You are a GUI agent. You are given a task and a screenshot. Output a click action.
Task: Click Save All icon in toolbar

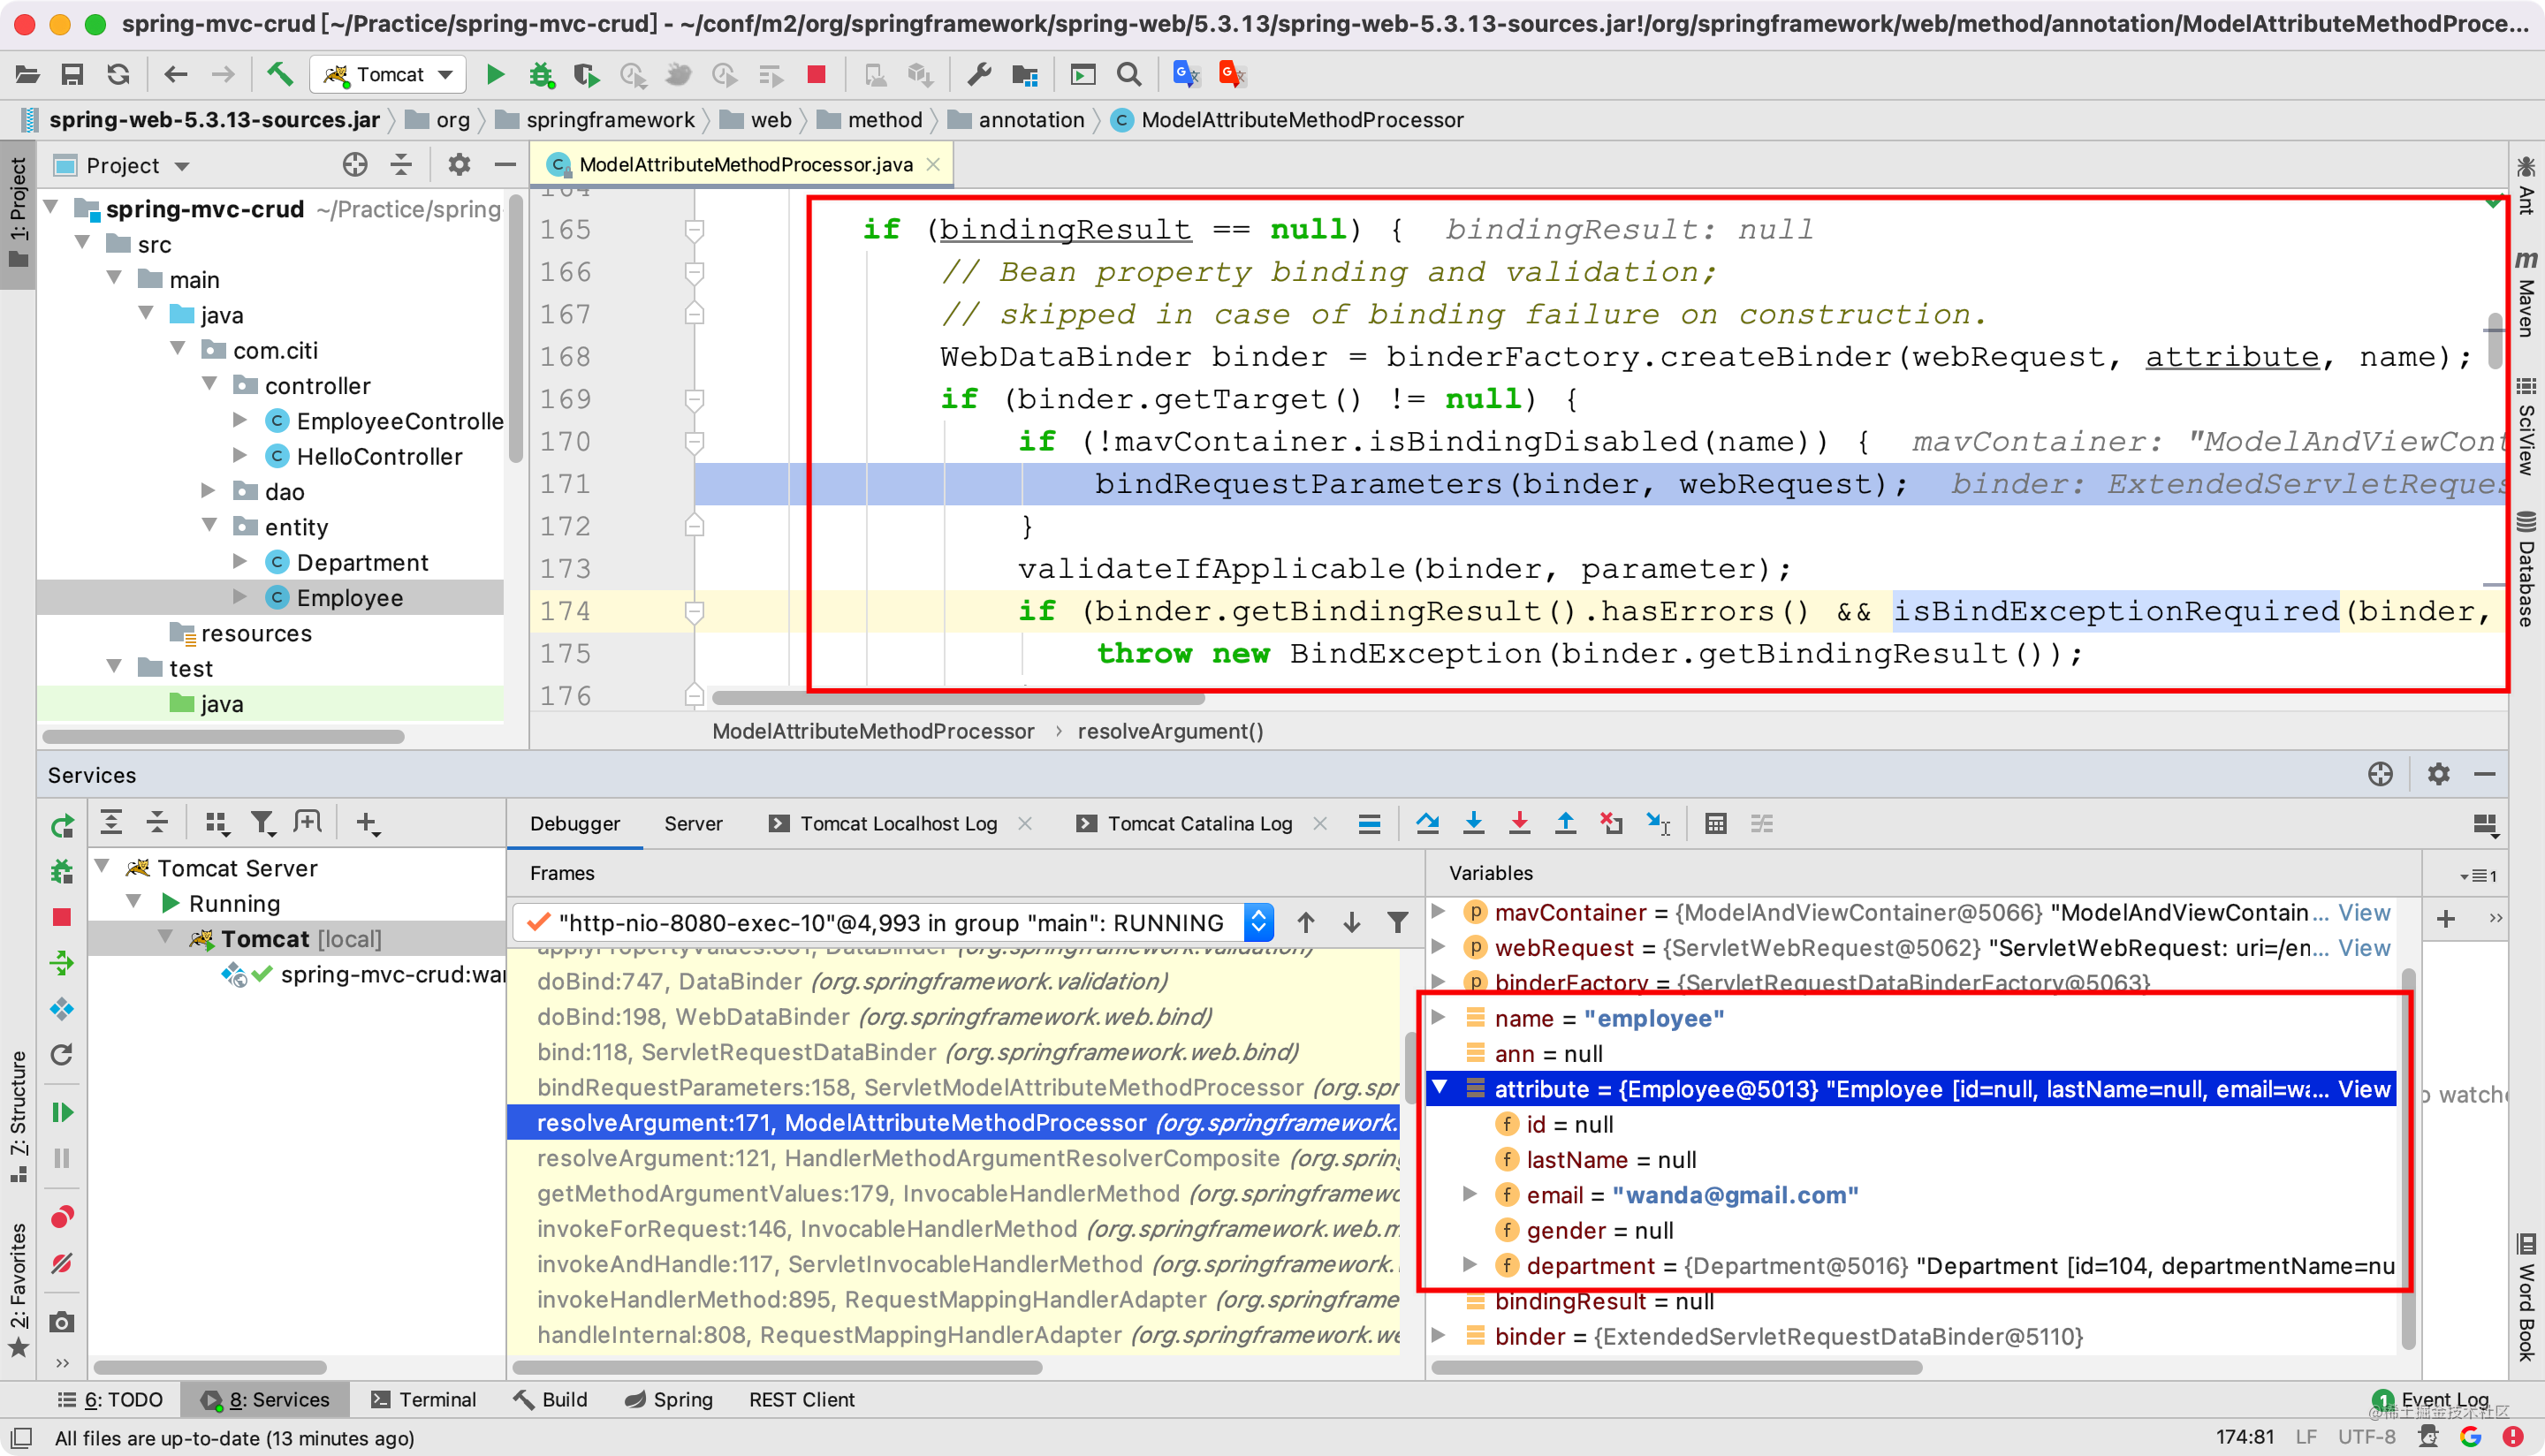click(x=72, y=74)
